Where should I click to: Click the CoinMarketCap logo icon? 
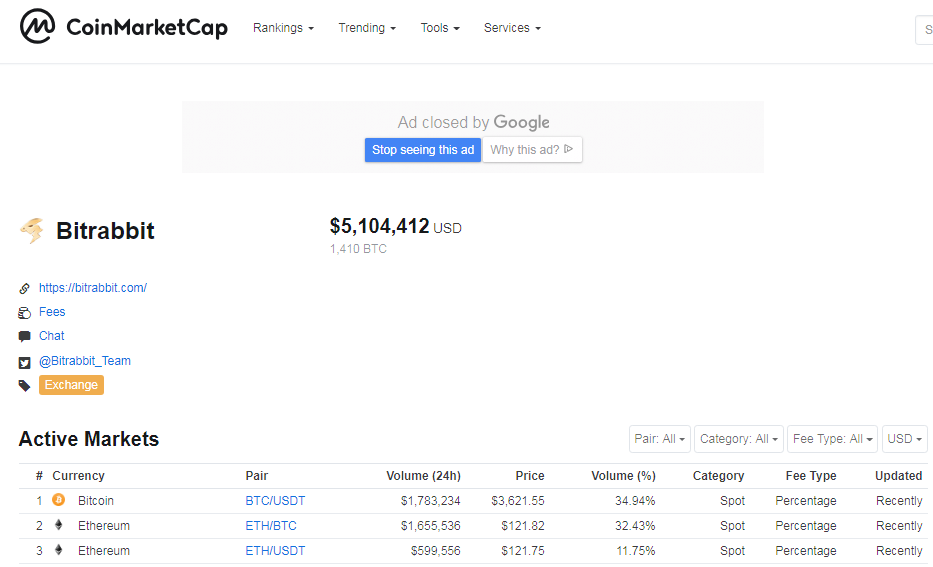click(x=37, y=26)
